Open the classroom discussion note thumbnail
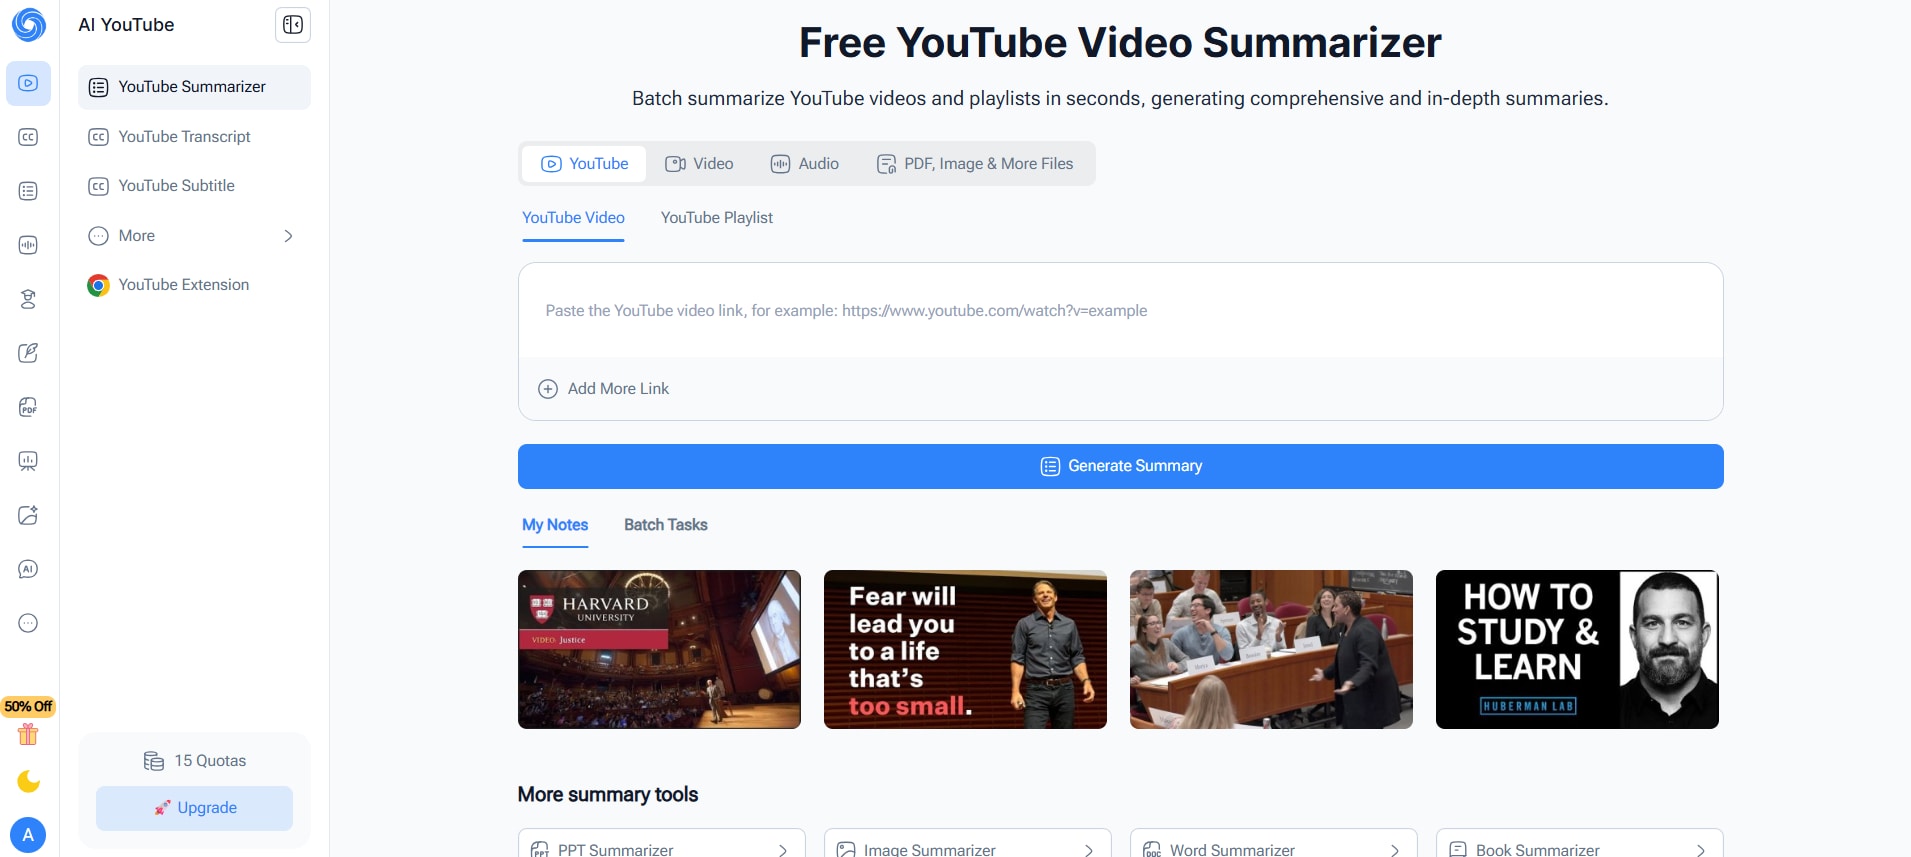 1271,649
